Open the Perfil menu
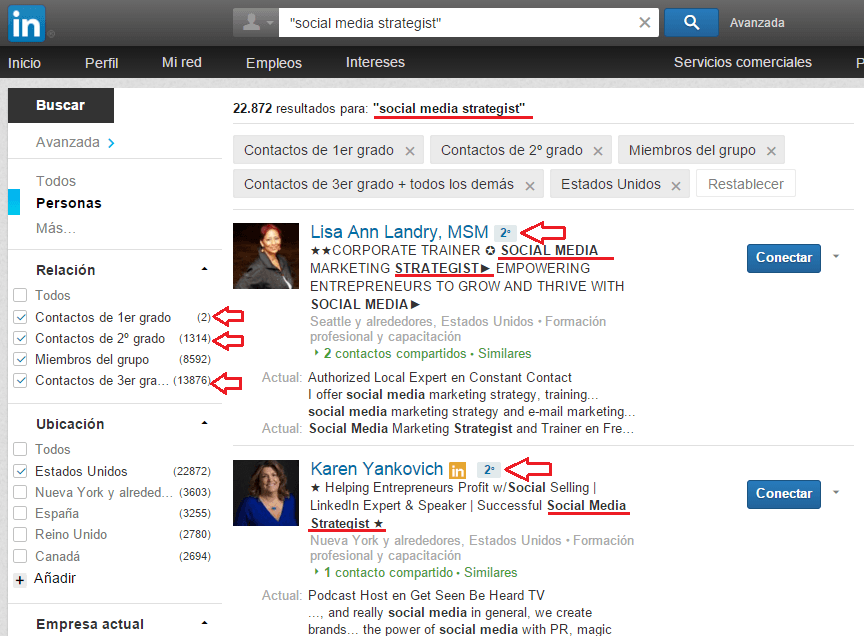Screen dimensions: 864x636 (101, 63)
